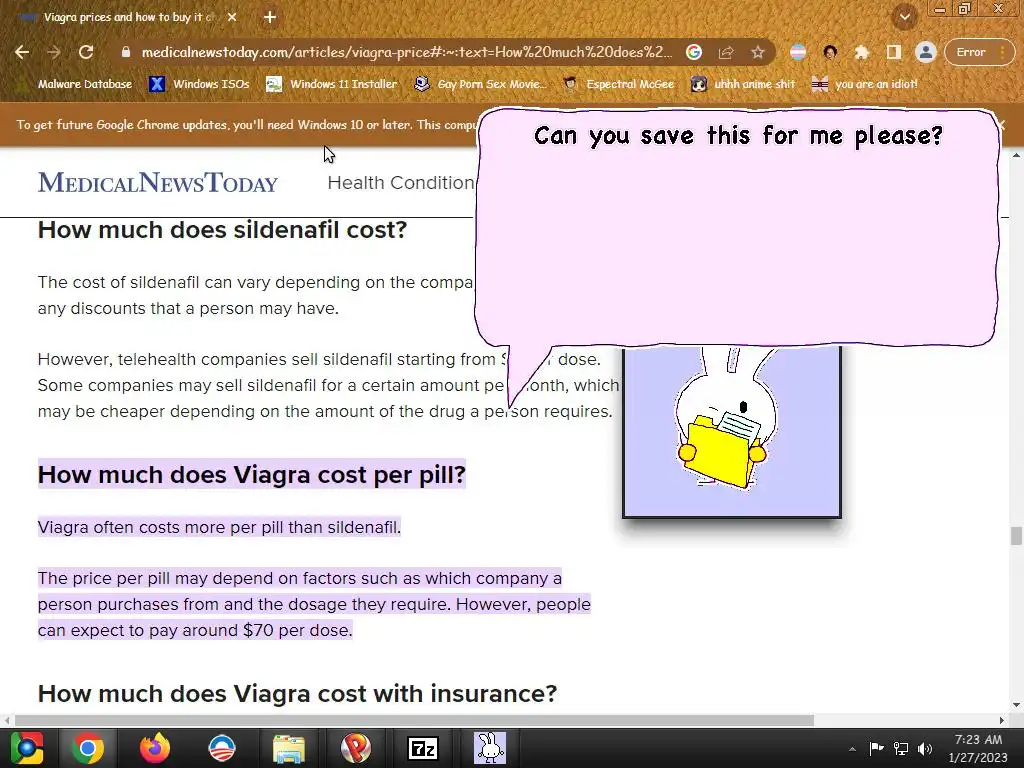1024x768 pixels.
Task: Click the vertical scrollbar up arrow
Action: tap(1016, 155)
